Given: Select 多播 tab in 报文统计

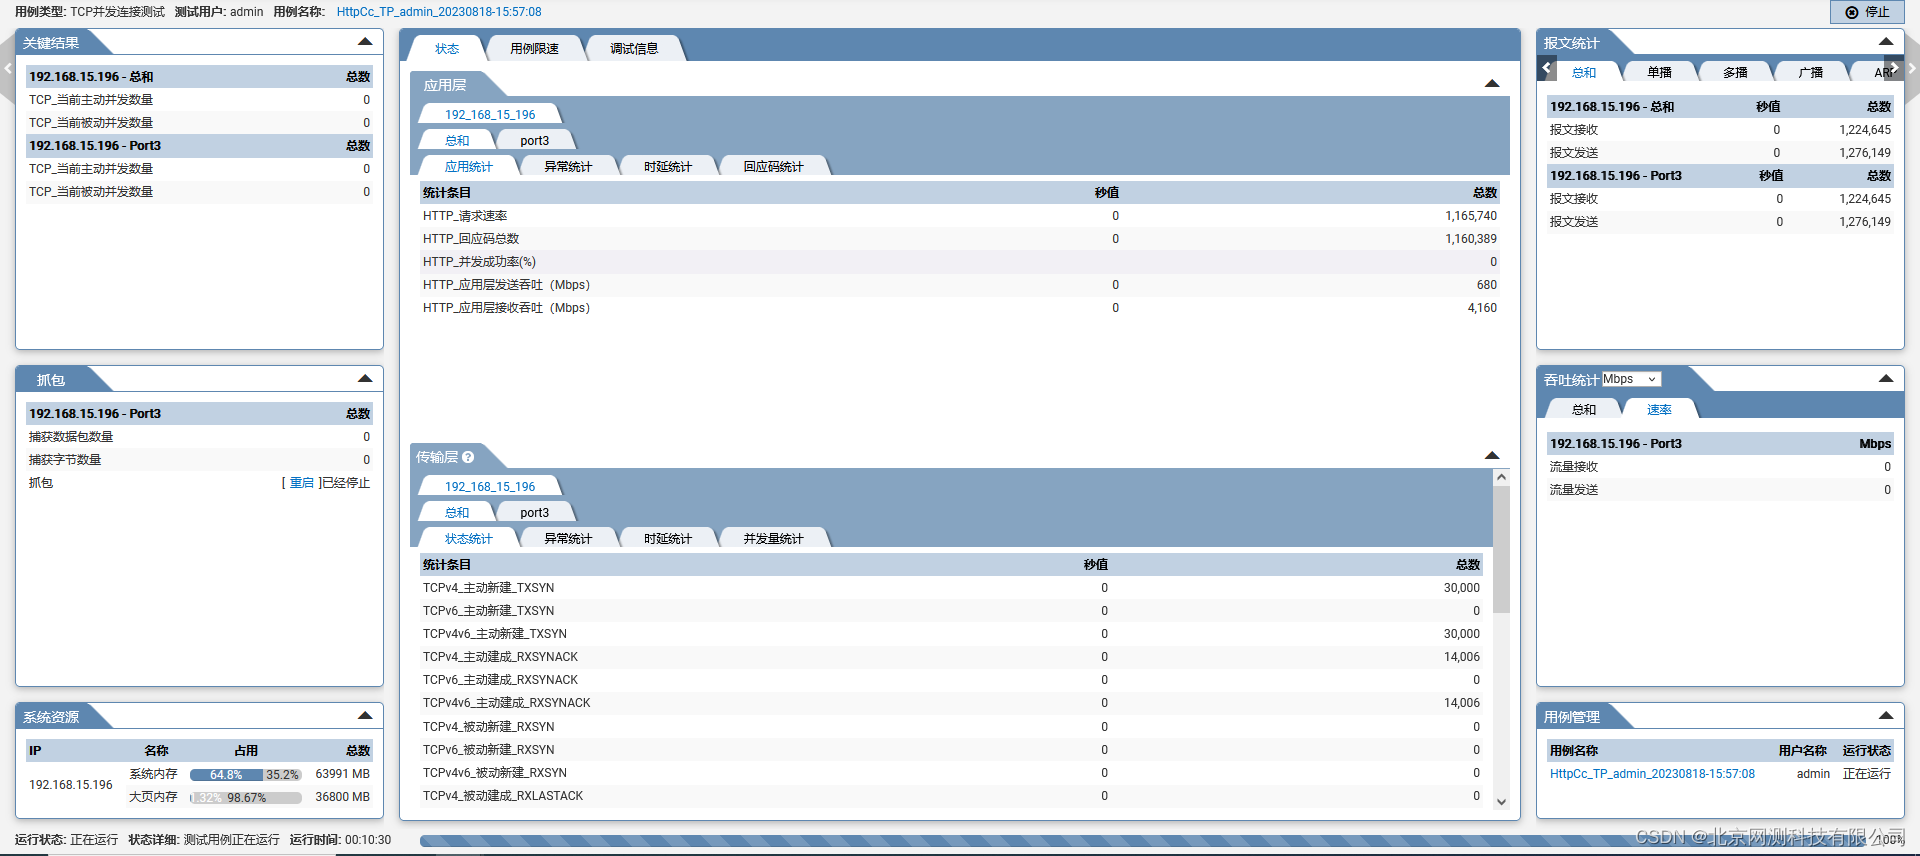Looking at the screenshot, I should tap(1736, 73).
